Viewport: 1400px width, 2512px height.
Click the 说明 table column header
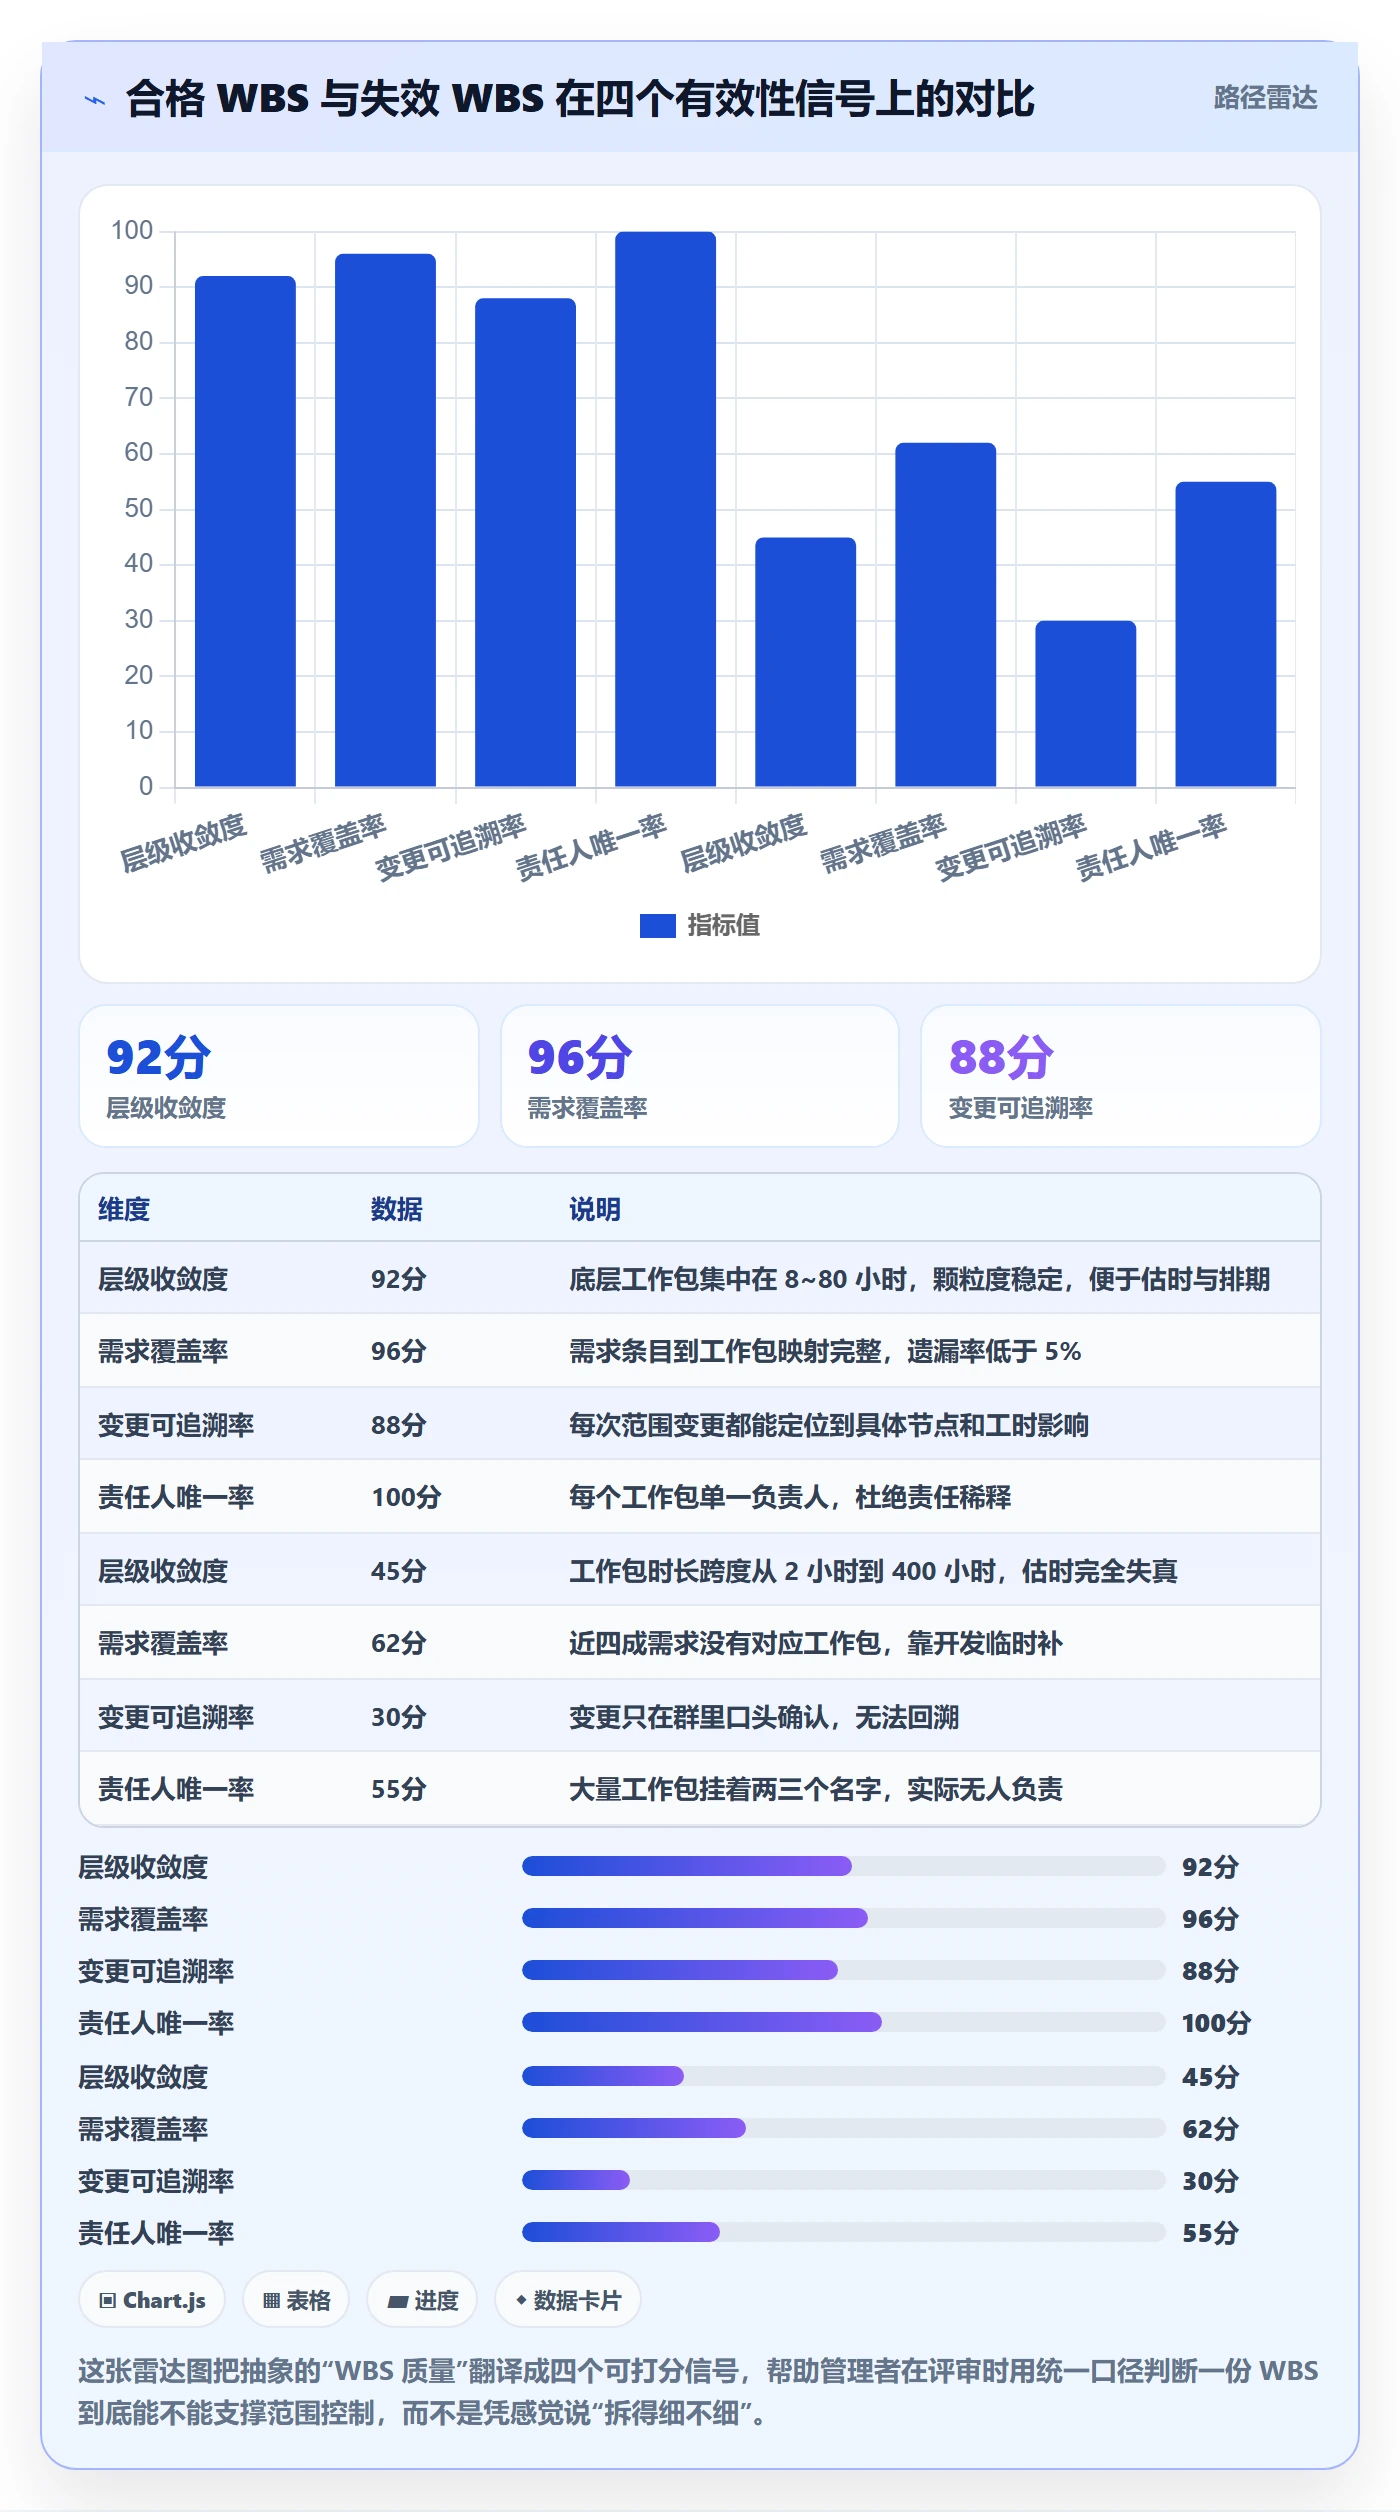tap(595, 1209)
